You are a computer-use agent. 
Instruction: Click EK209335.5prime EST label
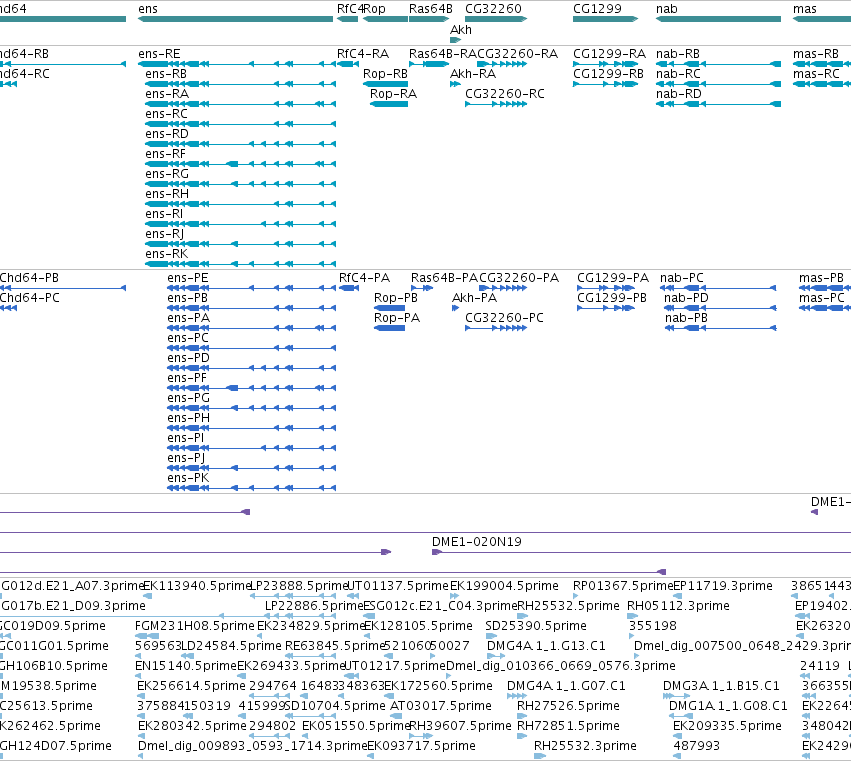[x=727, y=726]
